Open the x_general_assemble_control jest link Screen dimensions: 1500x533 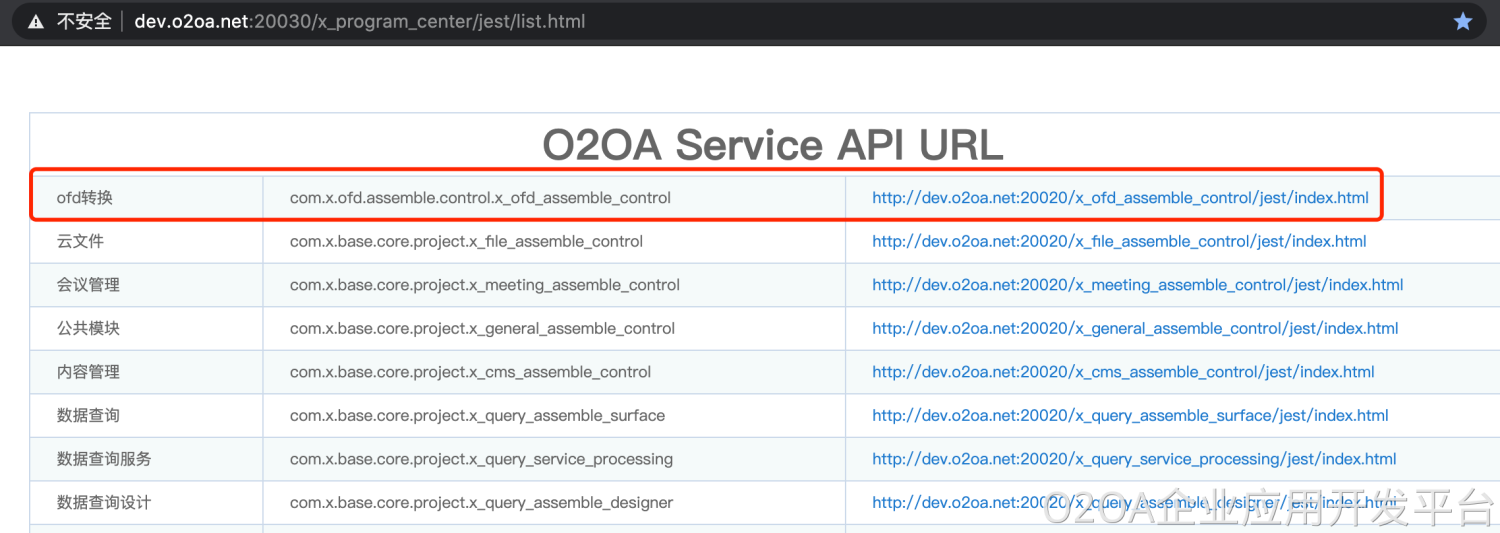[1135, 329]
